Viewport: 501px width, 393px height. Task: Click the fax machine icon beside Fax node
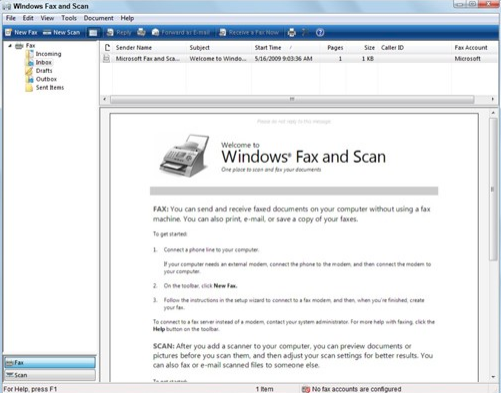click(19, 46)
